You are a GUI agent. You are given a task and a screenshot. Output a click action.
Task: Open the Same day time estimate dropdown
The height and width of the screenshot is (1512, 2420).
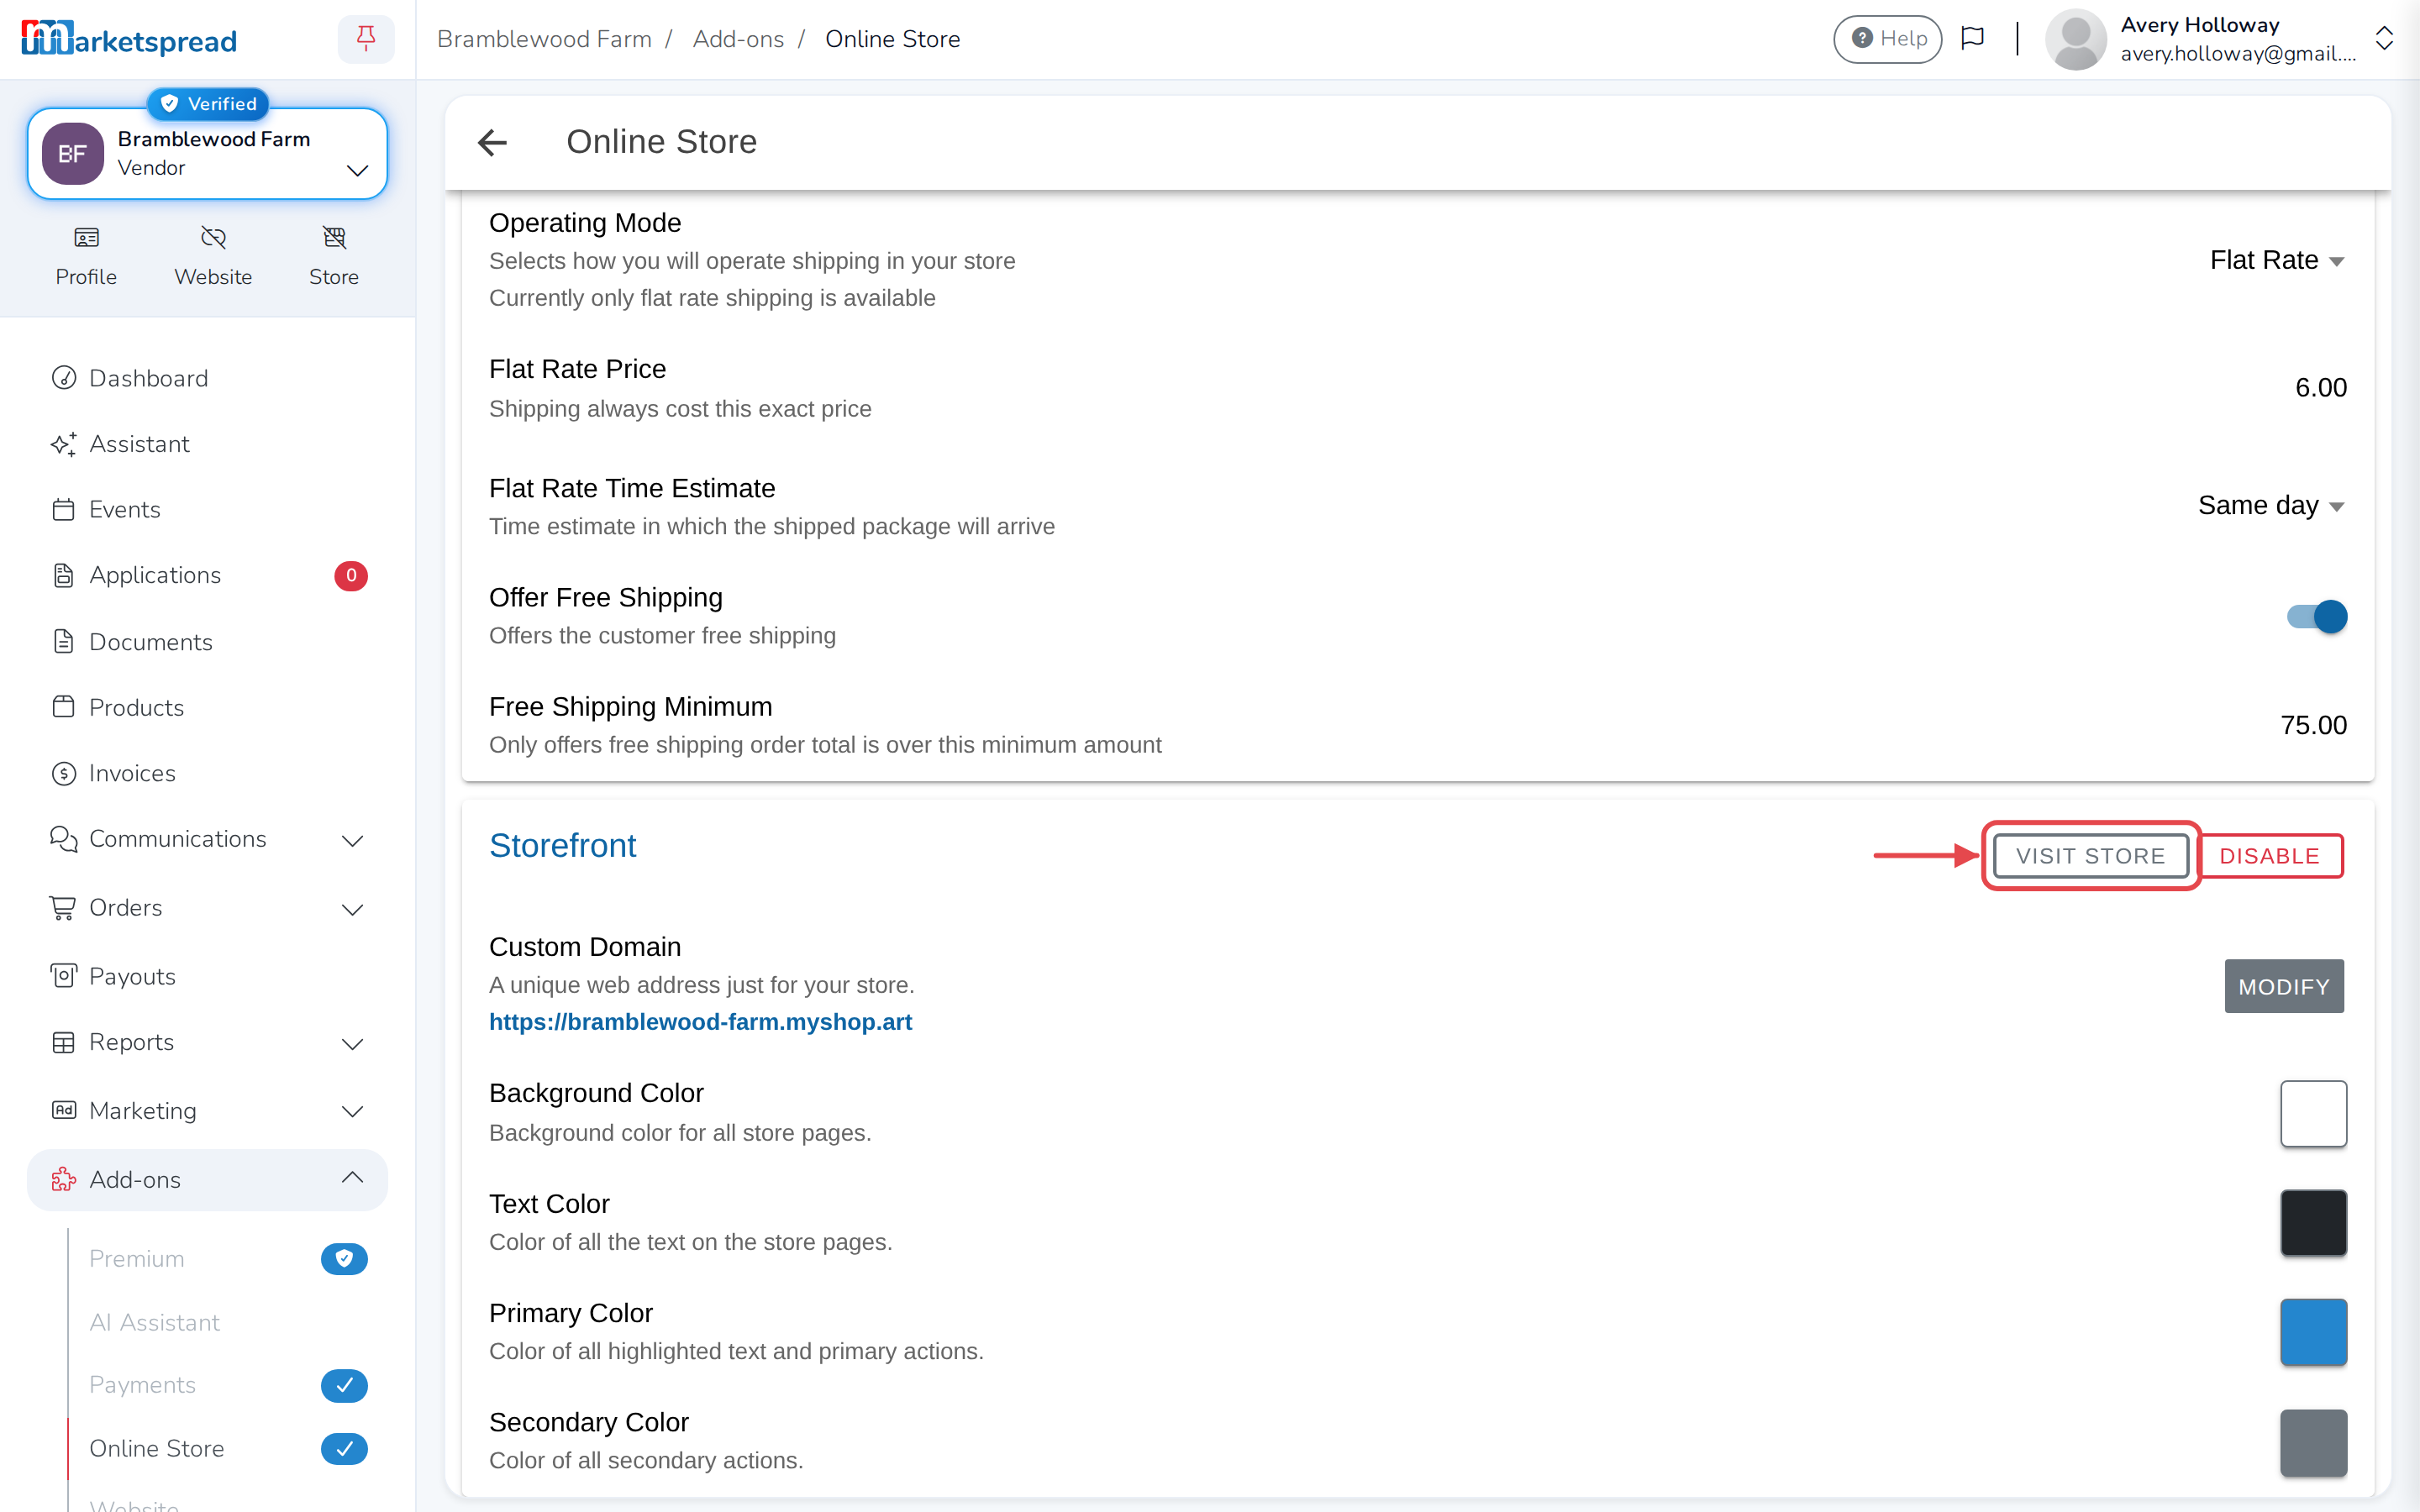click(2270, 505)
